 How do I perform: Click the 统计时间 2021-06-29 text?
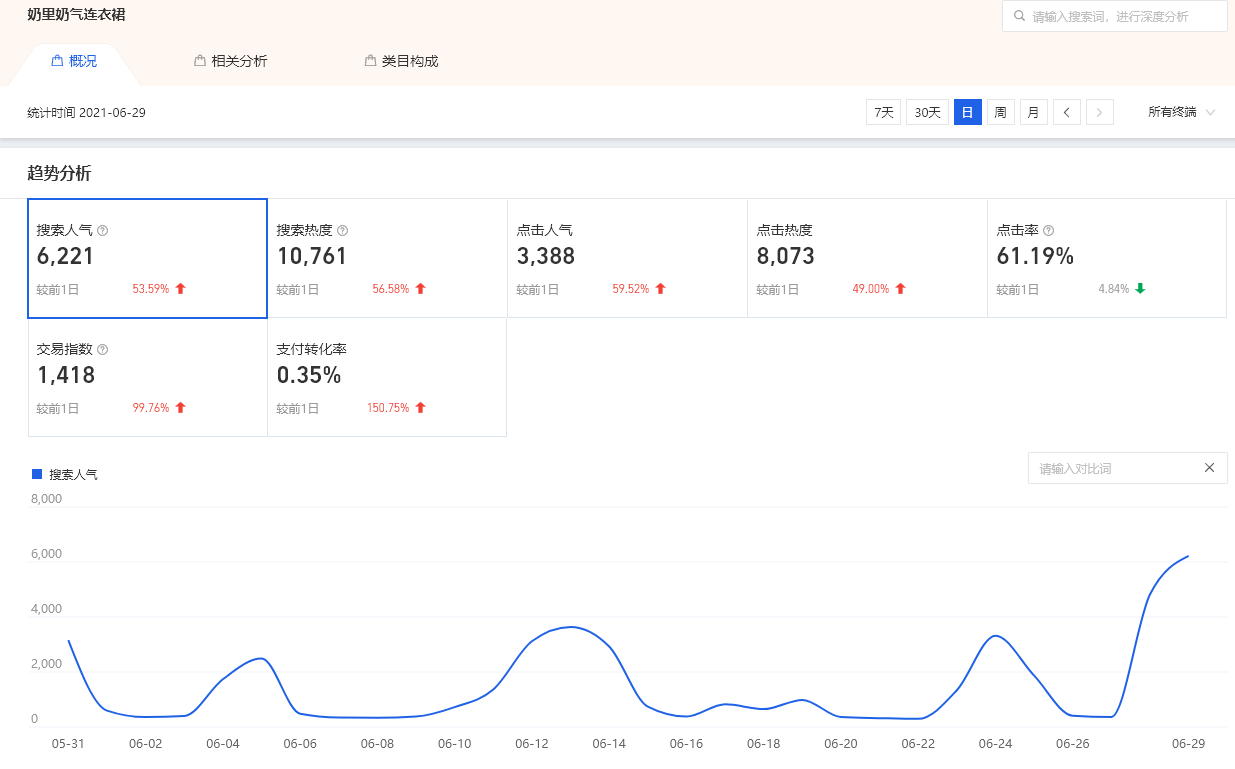pyautogui.click(x=87, y=113)
